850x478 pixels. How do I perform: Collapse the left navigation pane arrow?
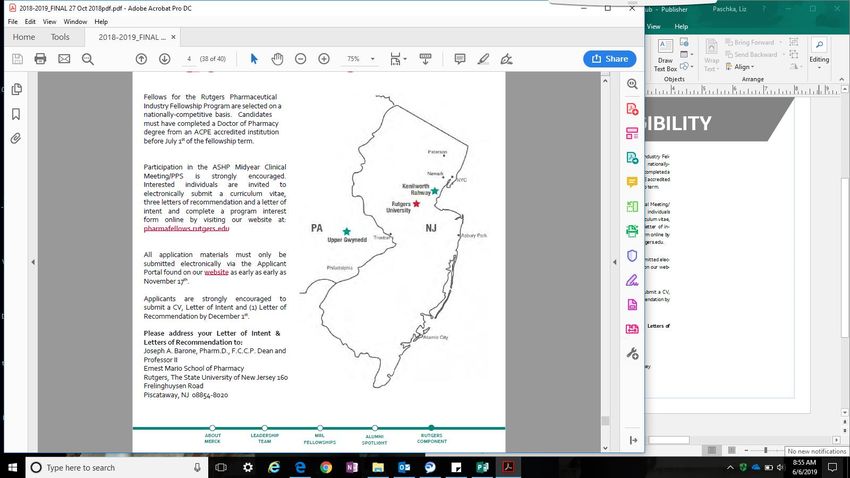coord(33,262)
